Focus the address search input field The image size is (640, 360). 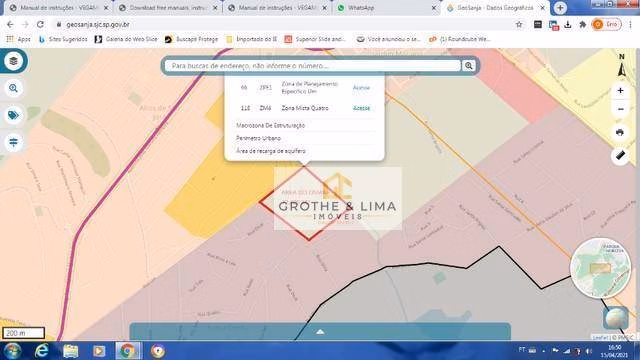pos(313,66)
